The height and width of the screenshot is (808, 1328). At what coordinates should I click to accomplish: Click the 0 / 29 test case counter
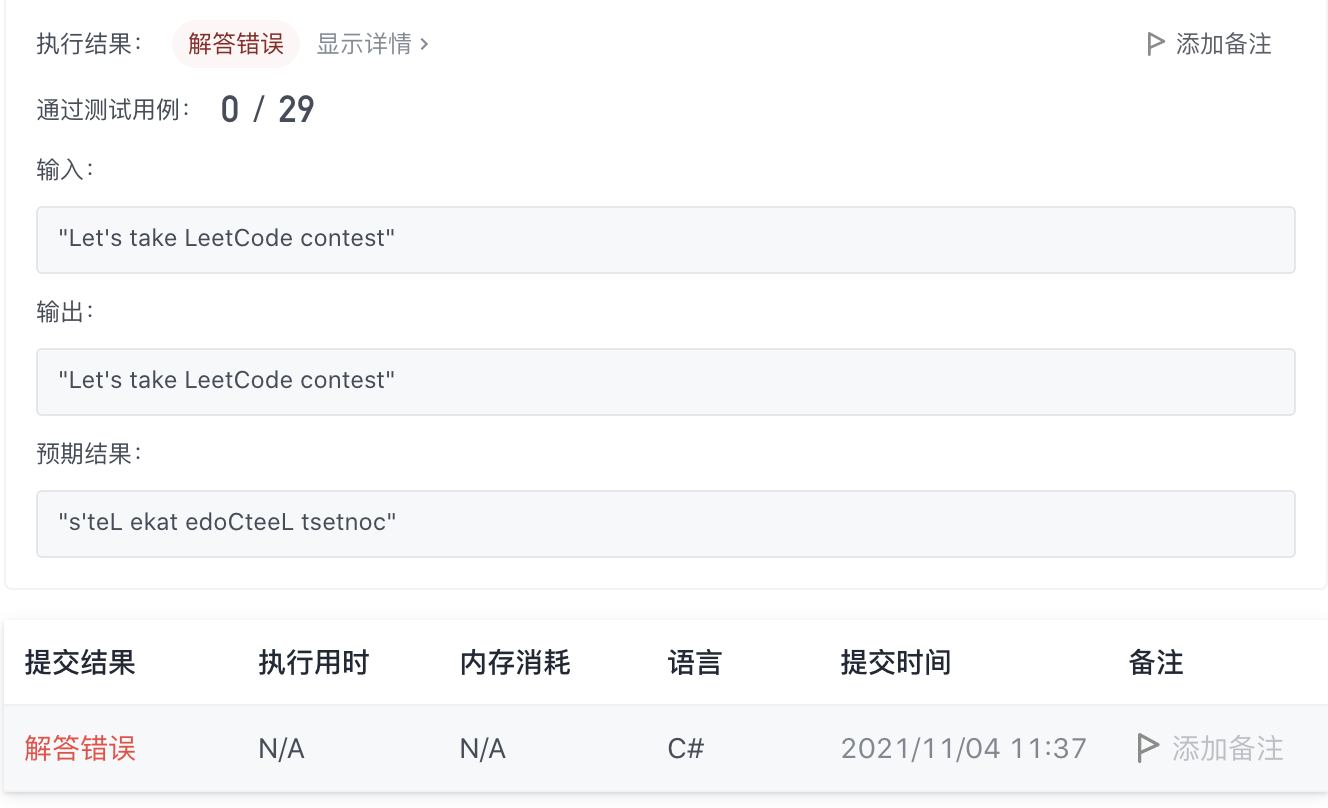pyautogui.click(x=266, y=108)
